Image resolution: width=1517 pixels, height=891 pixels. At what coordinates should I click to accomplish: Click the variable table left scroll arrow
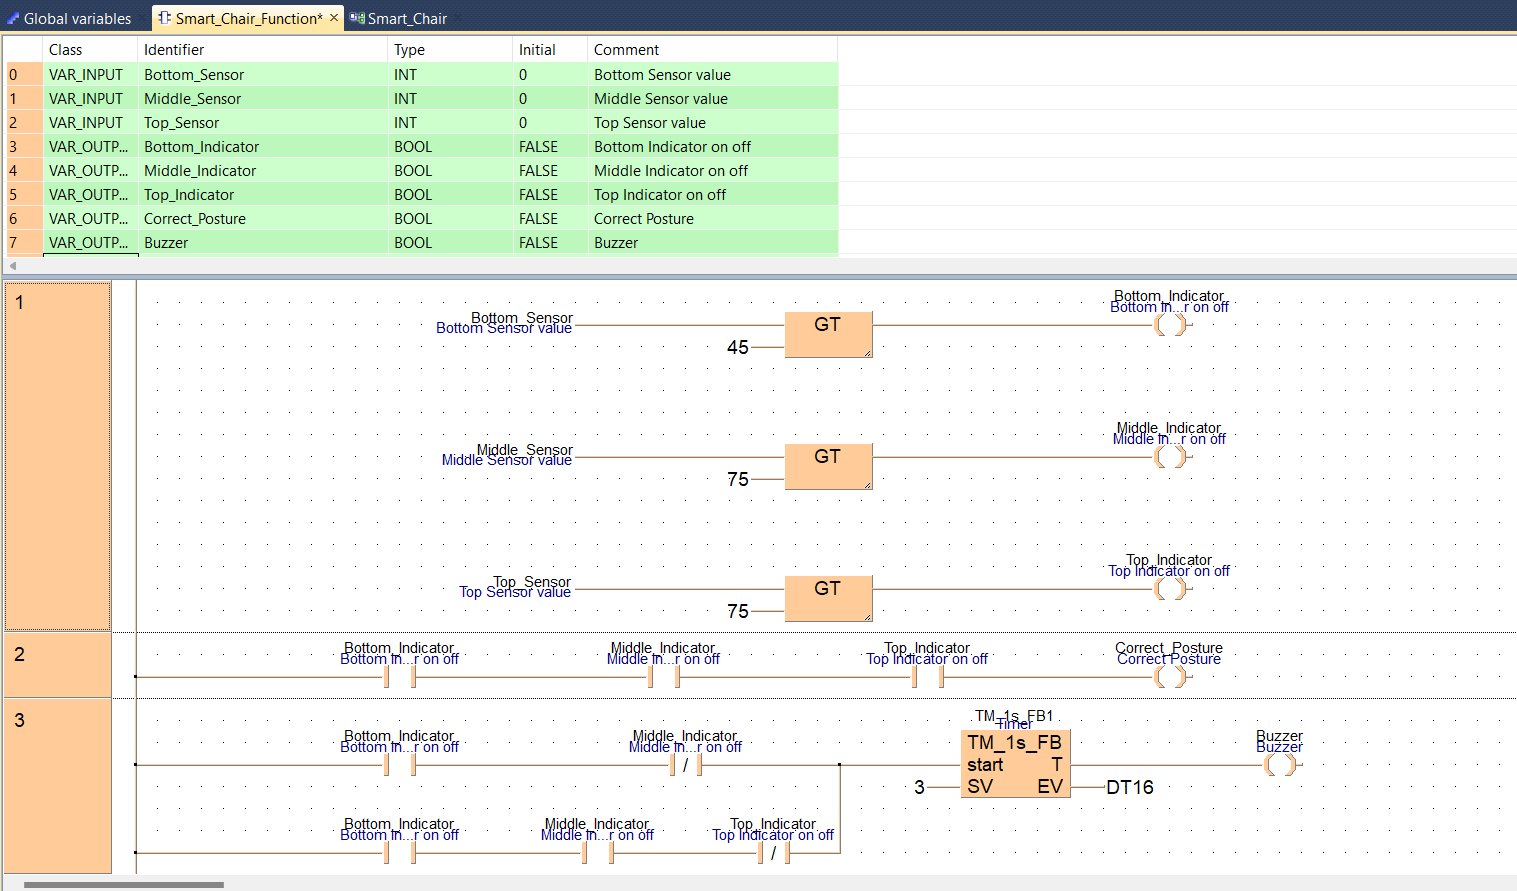[12, 266]
